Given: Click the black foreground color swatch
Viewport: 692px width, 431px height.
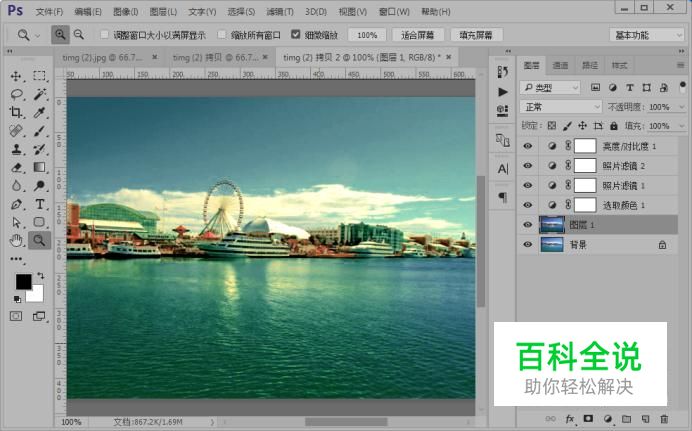Looking at the screenshot, I should point(23,282).
